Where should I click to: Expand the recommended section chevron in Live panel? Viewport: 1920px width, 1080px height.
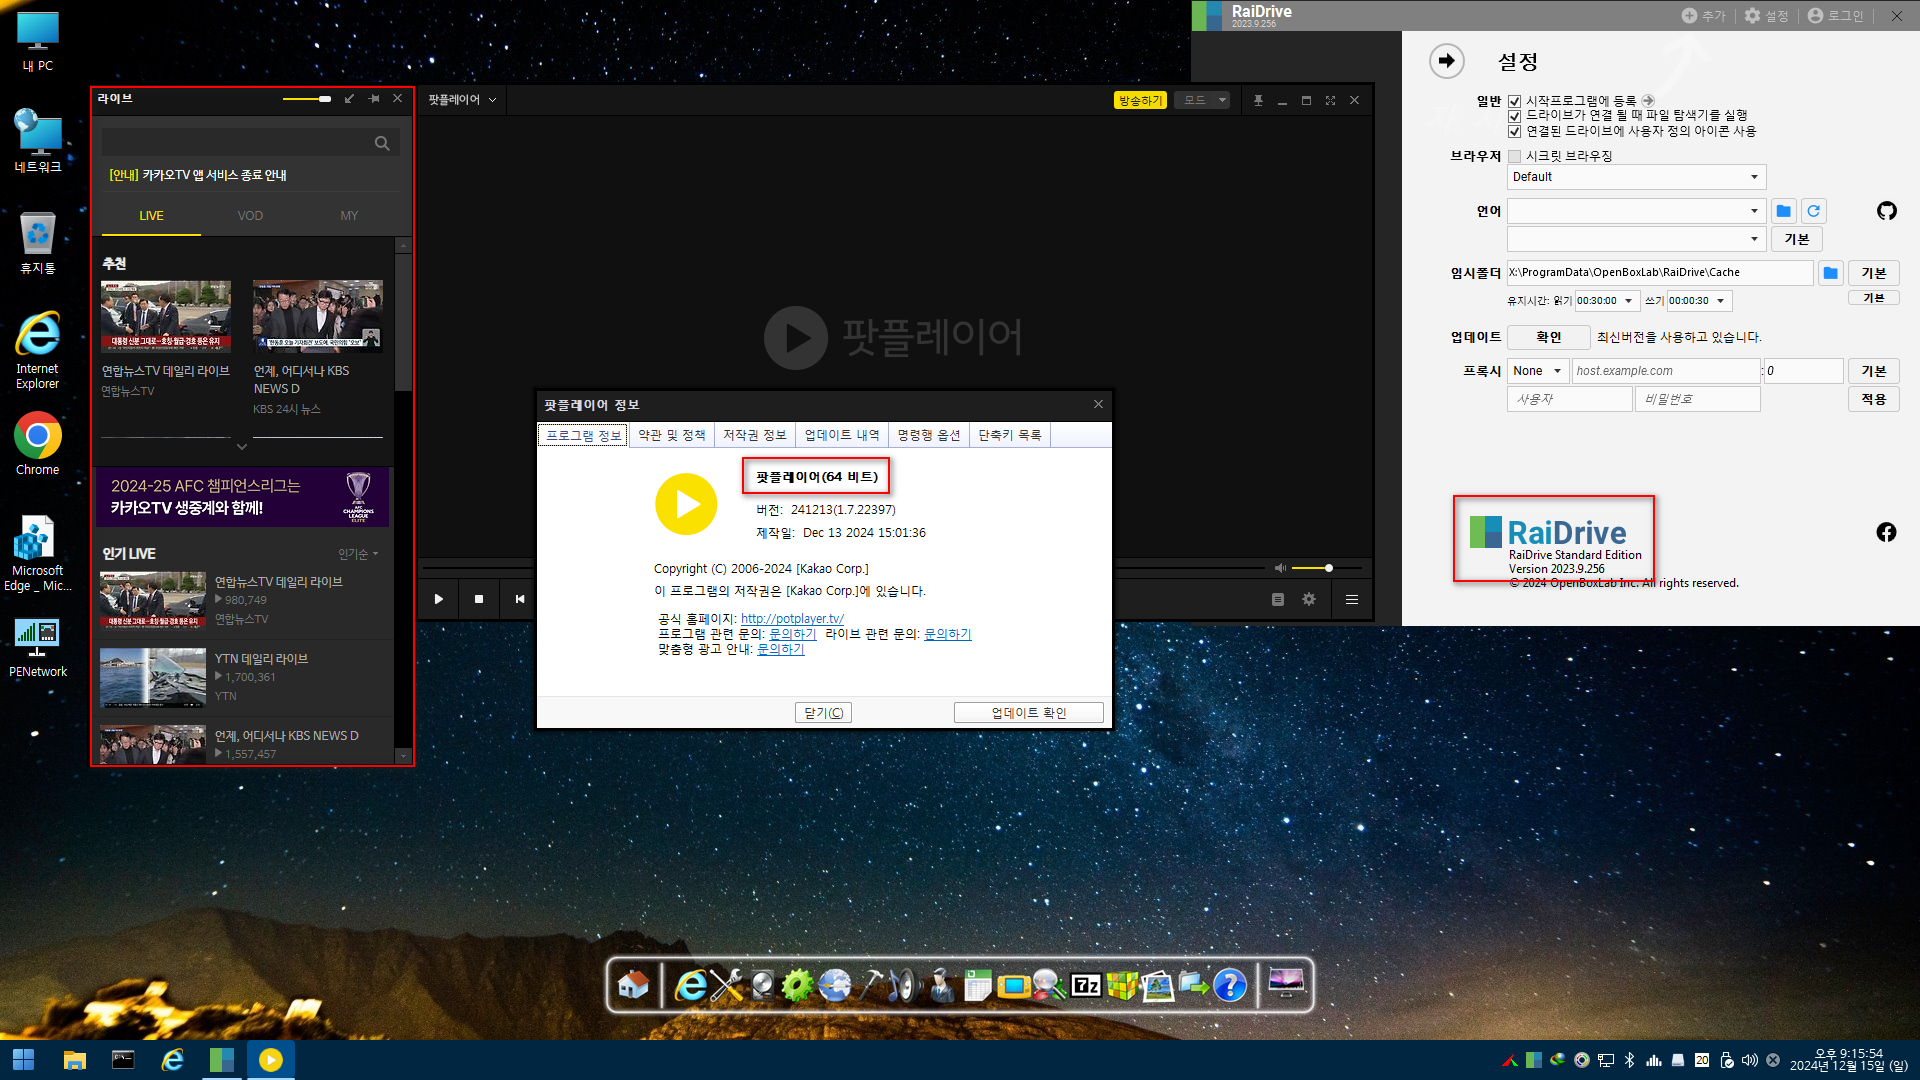point(242,447)
